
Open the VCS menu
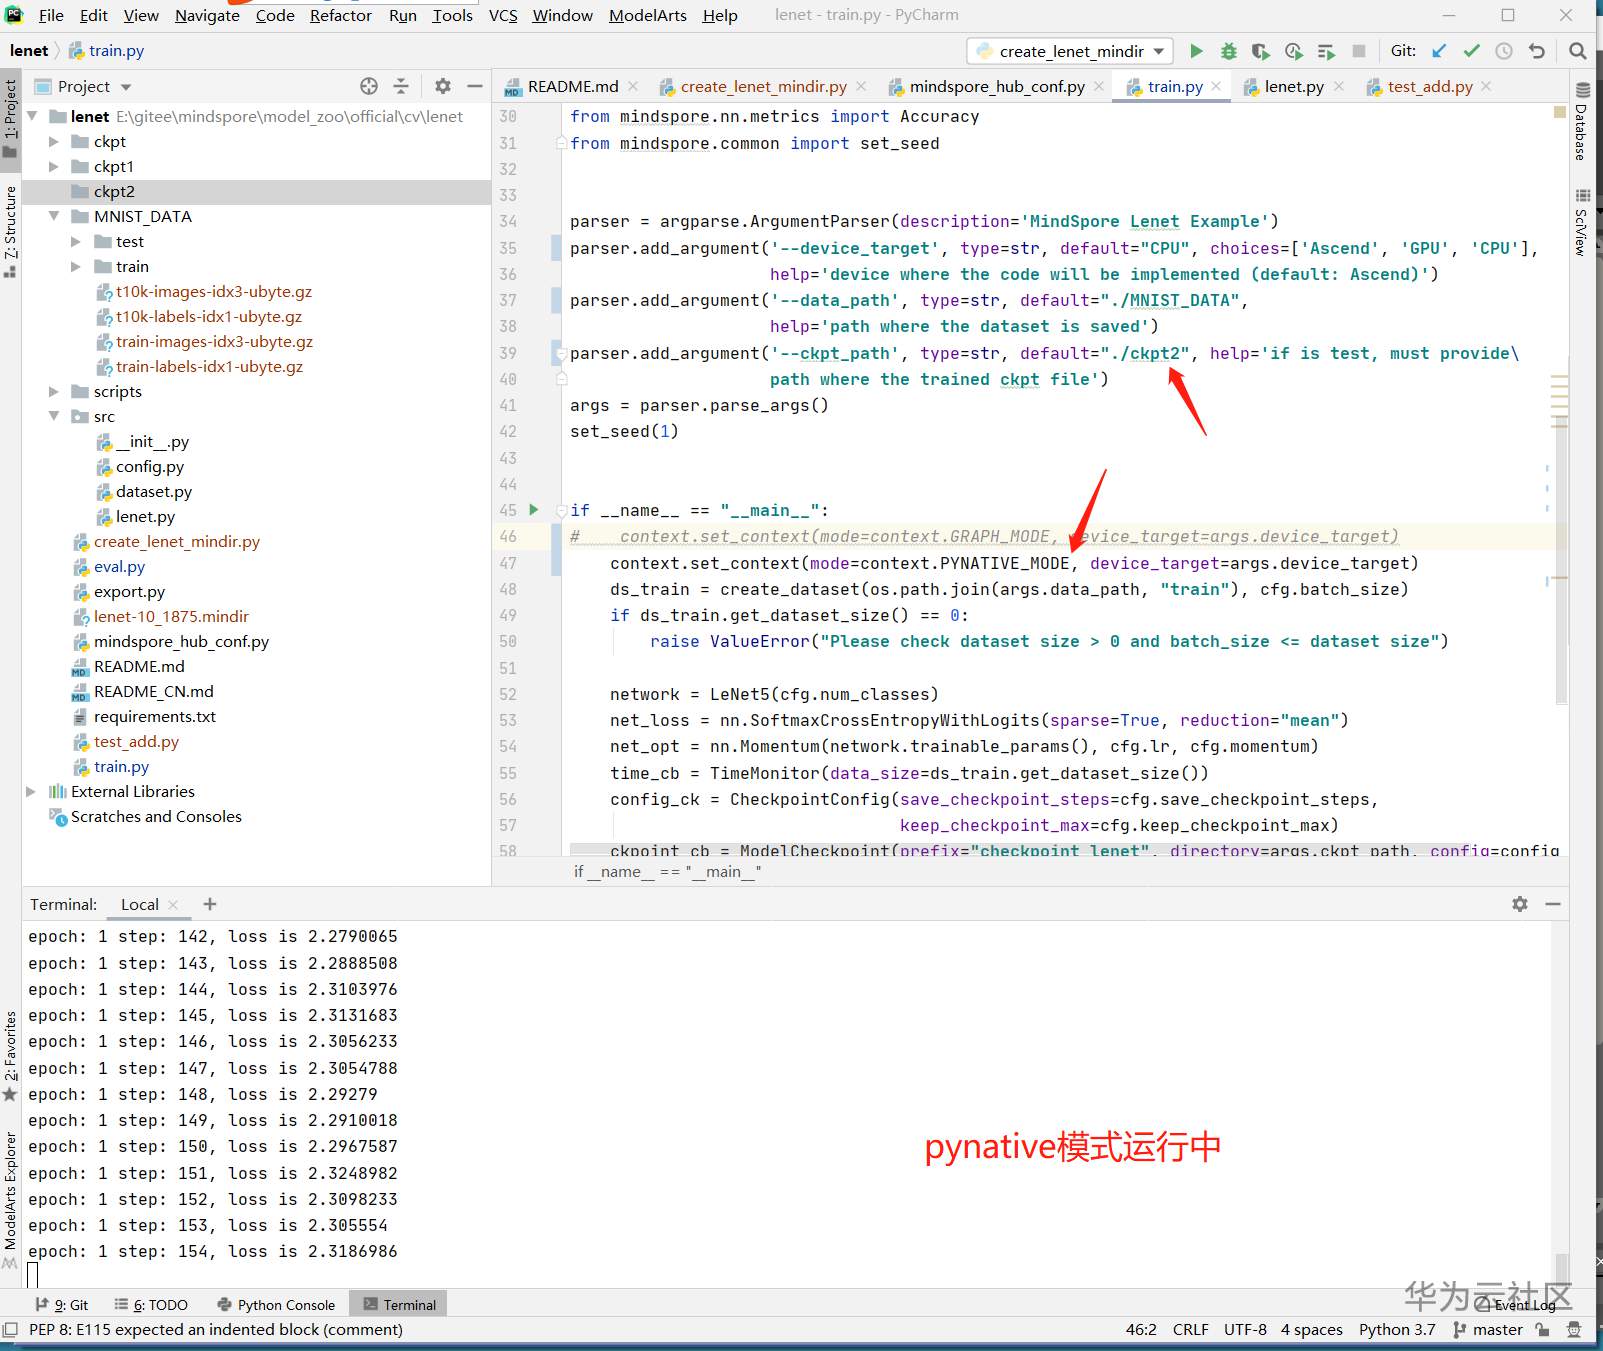503,15
